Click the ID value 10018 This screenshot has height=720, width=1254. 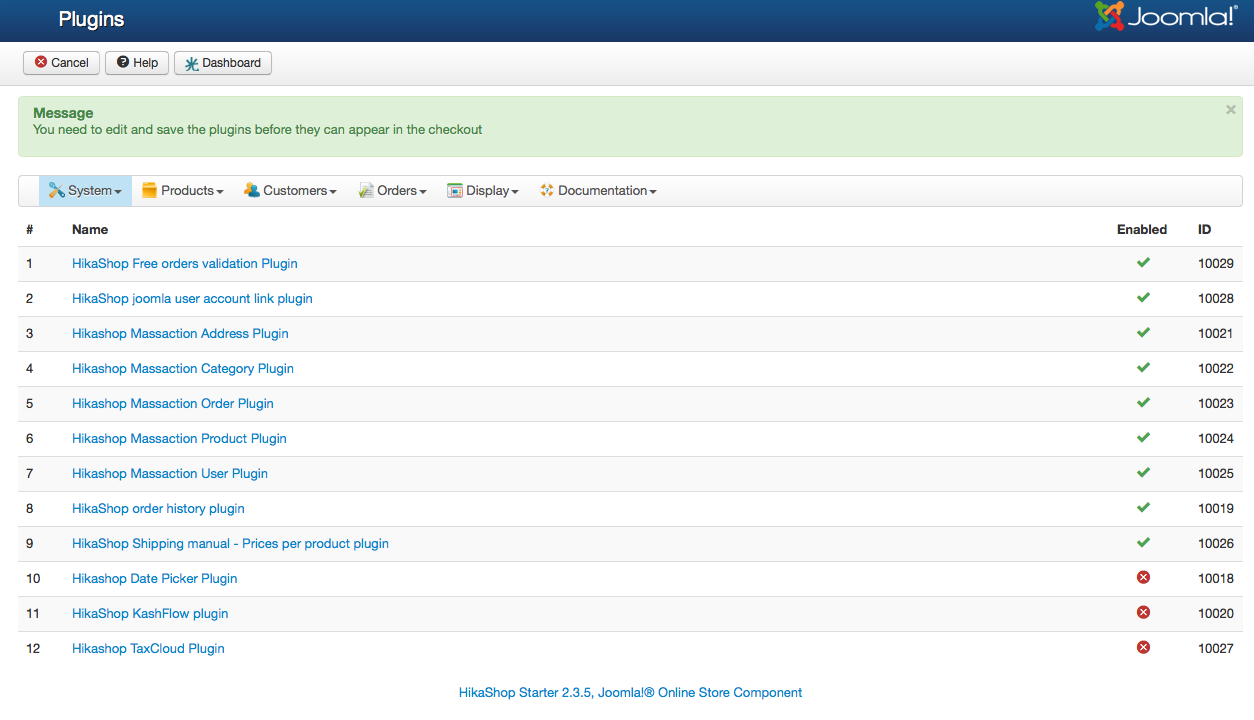click(1216, 579)
